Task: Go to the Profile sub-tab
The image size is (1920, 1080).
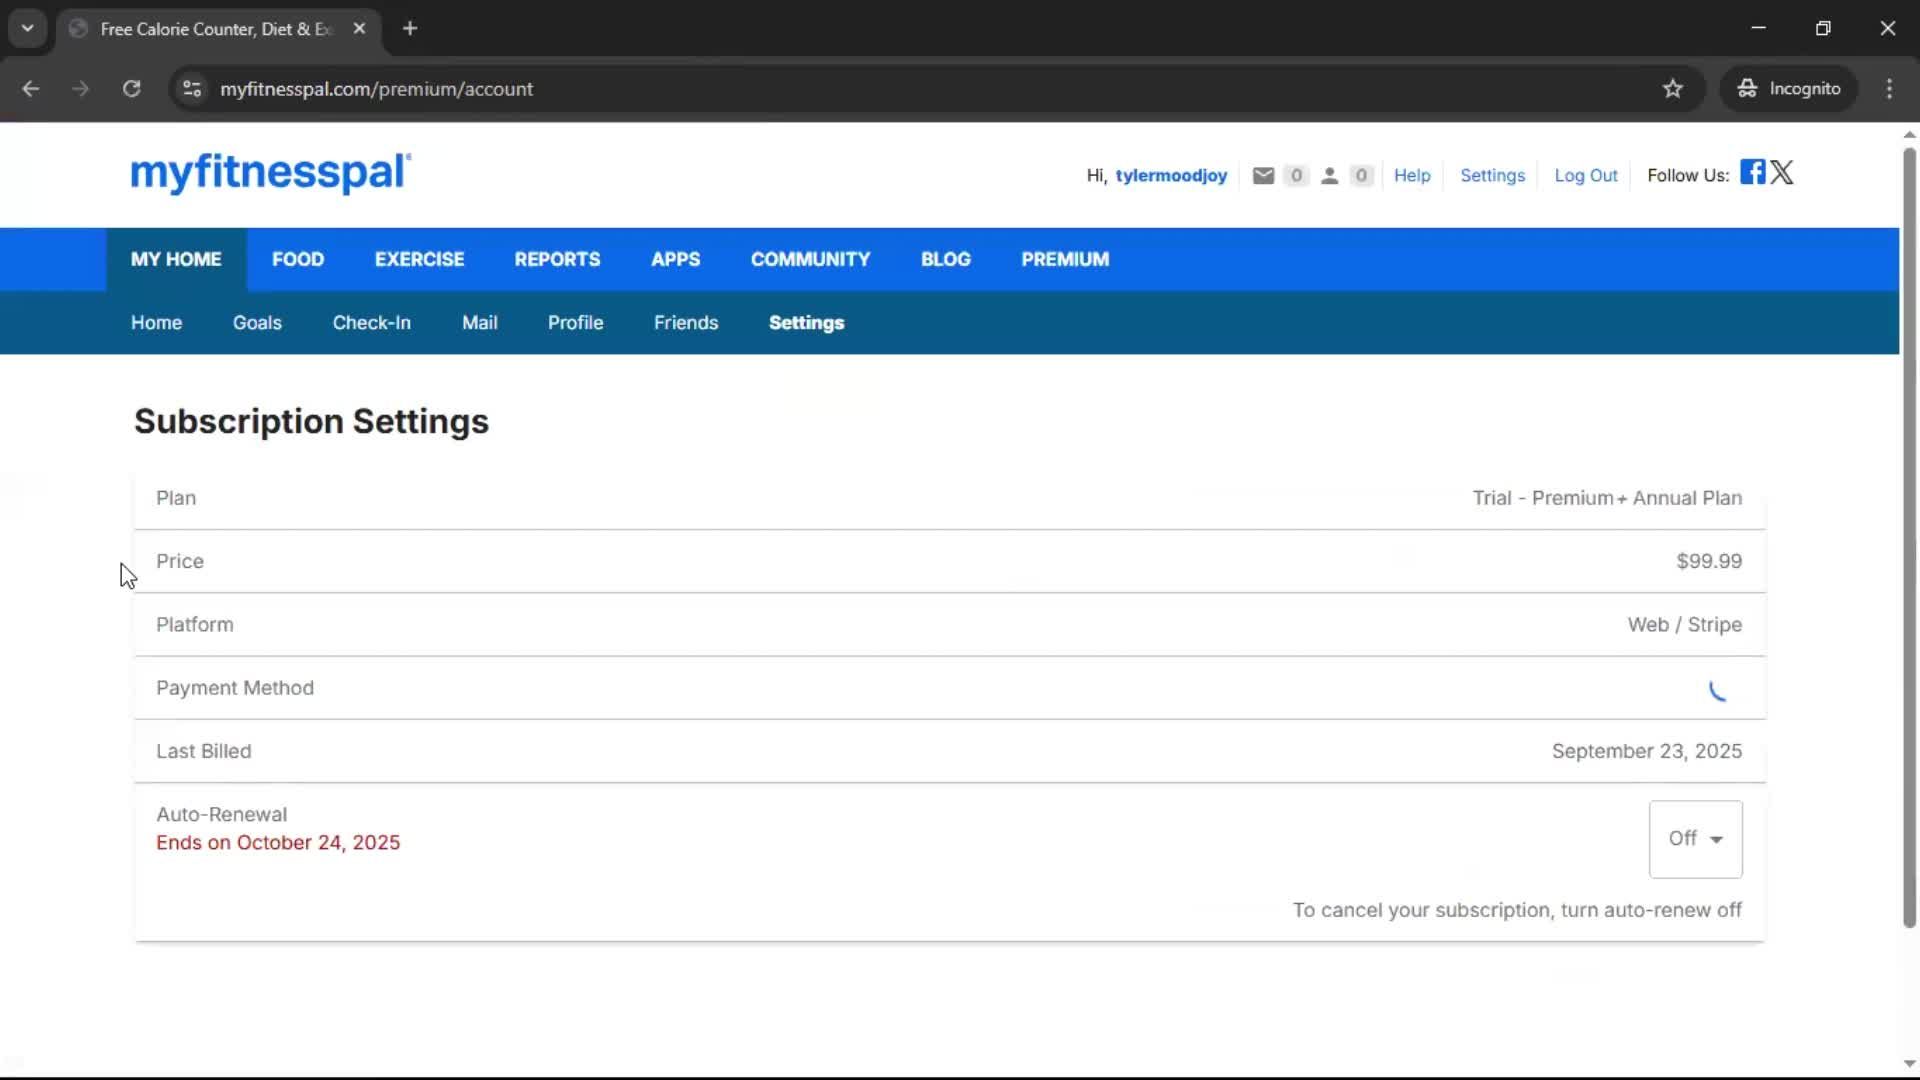Action: tap(575, 323)
